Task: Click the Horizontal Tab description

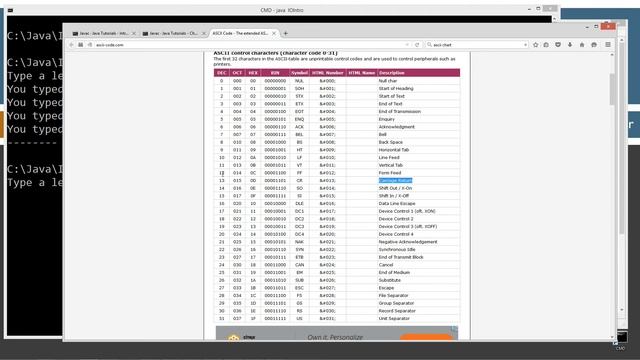Action: coord(393,150)
